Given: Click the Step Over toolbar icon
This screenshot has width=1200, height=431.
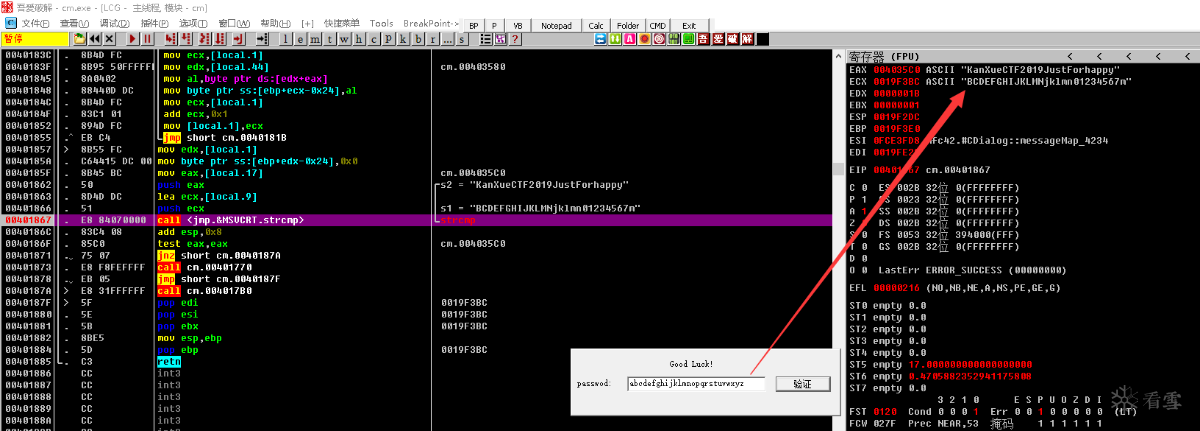Looking at the screenshot, I should (185, 39).
